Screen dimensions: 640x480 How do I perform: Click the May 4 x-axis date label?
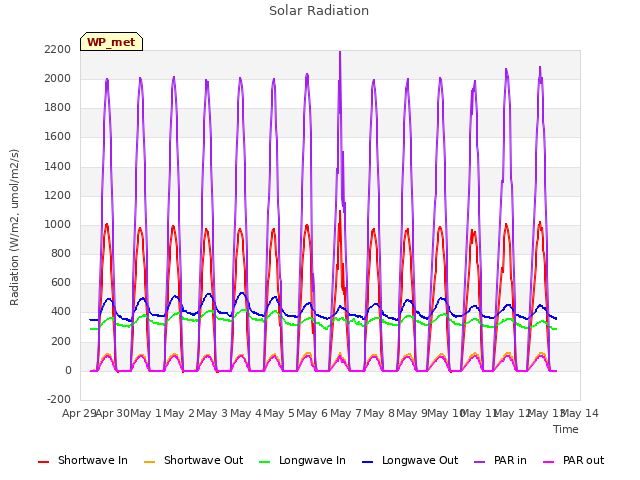click(x=246, y=413)
